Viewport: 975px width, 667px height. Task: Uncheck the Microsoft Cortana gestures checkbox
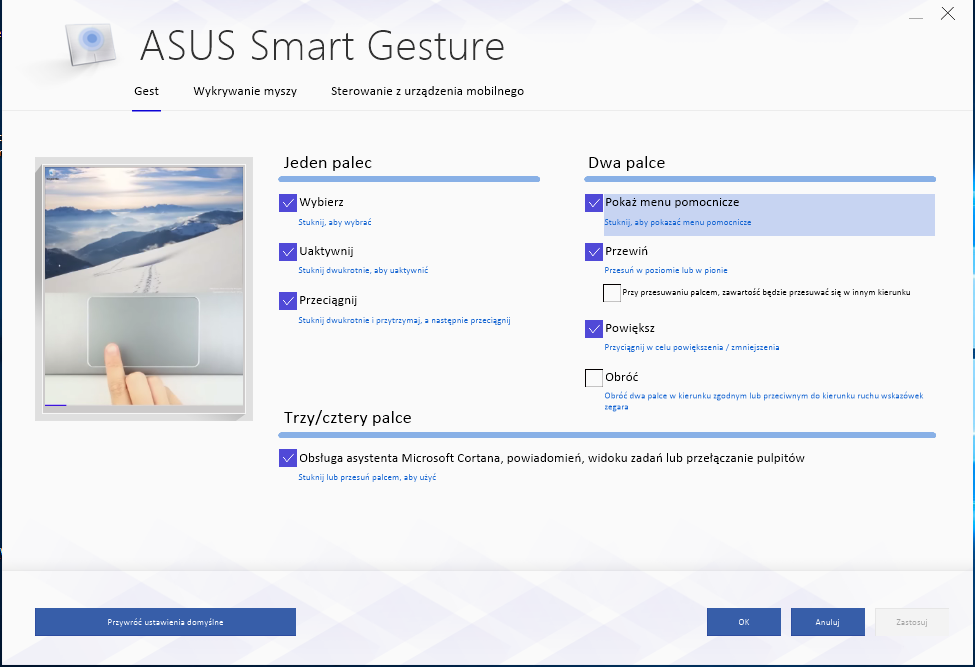(288, 458)
